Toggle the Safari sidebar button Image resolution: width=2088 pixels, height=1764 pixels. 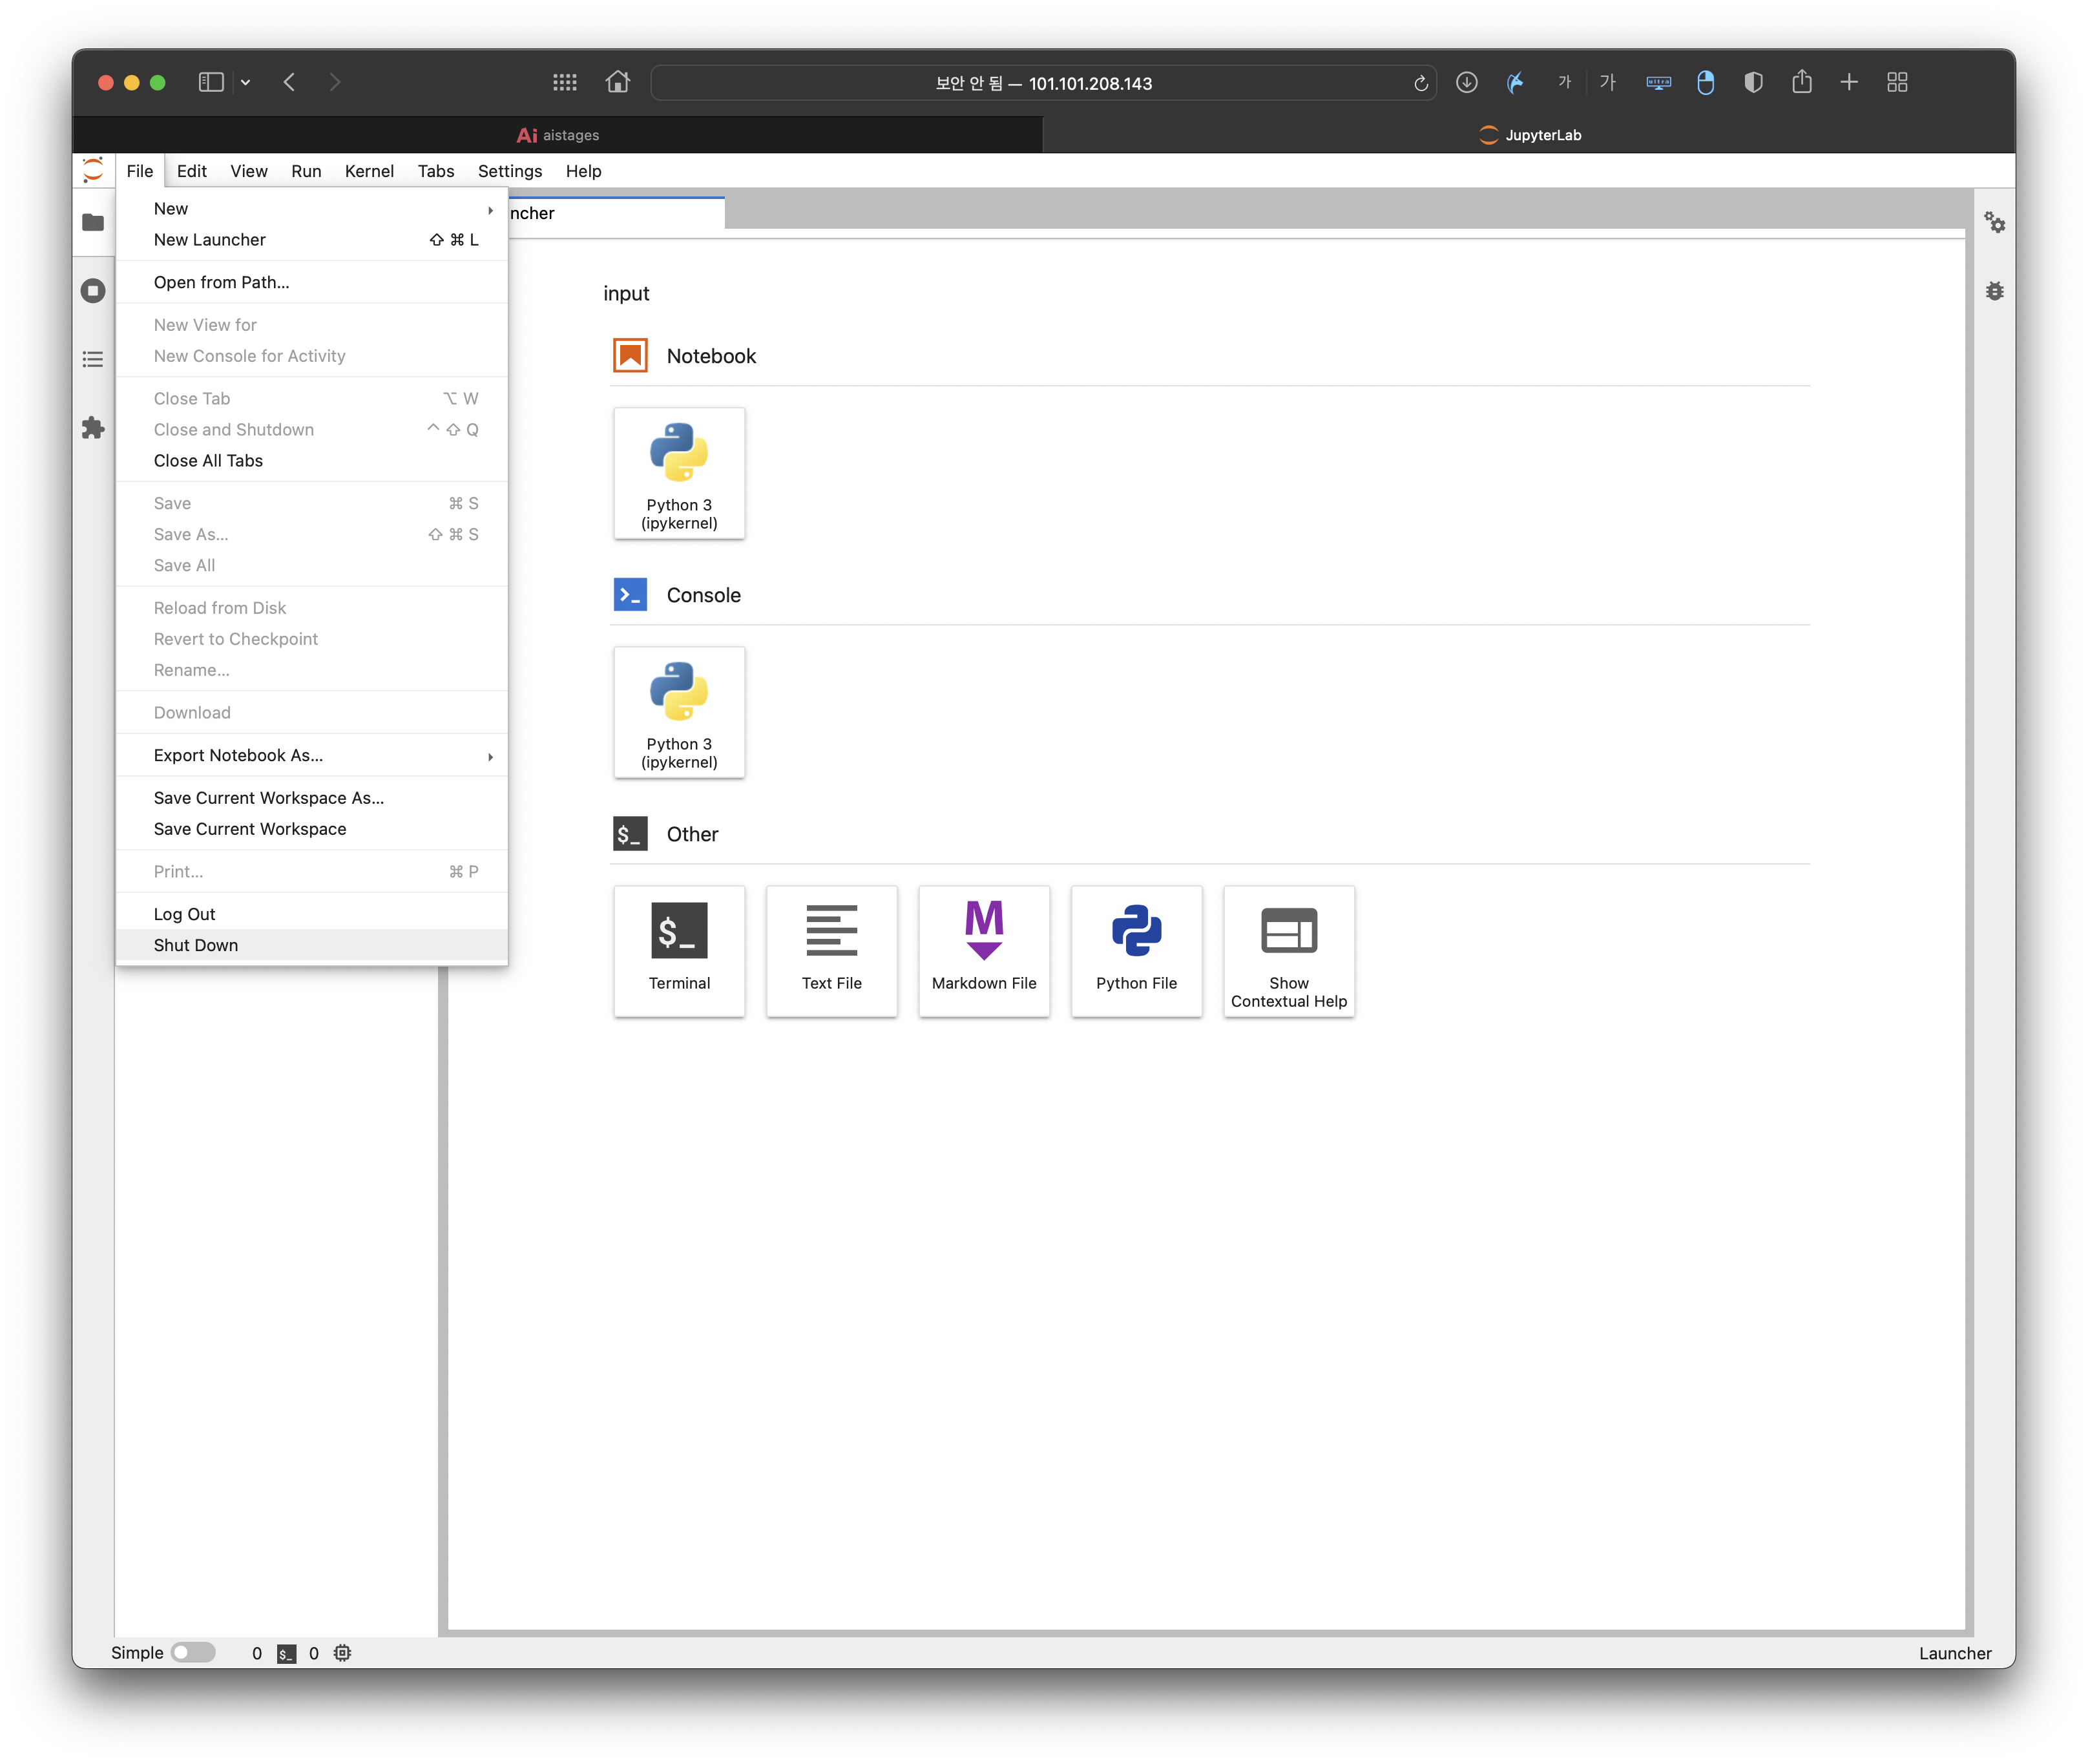point(211,82)
